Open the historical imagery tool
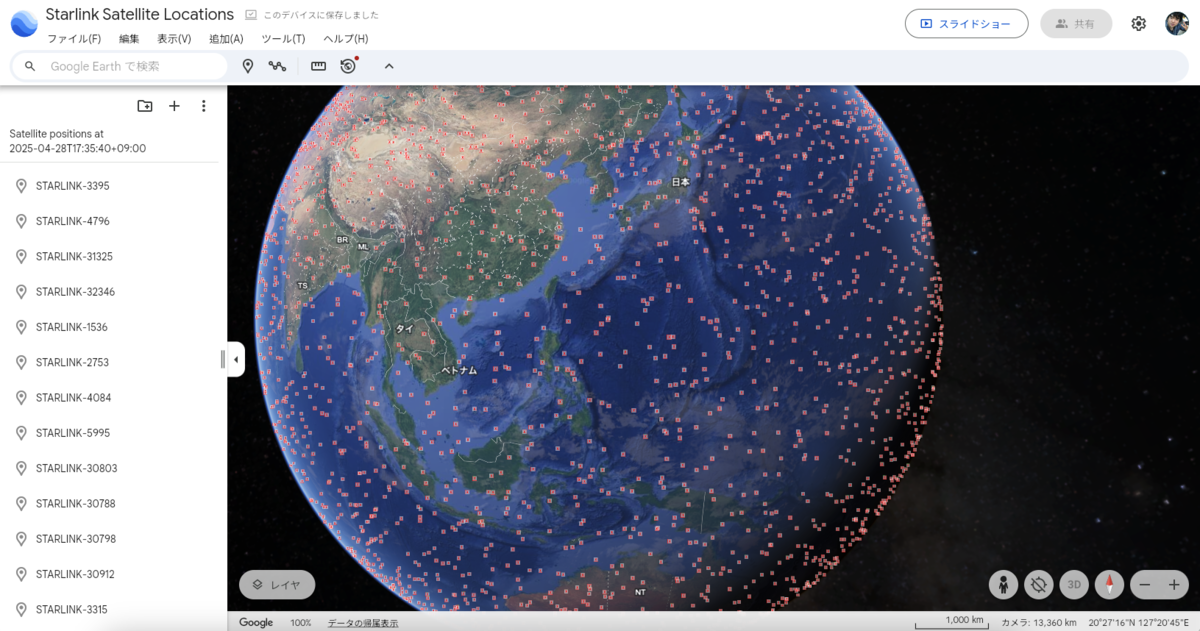The image size is (1200, 631). [x=348, y=66]
